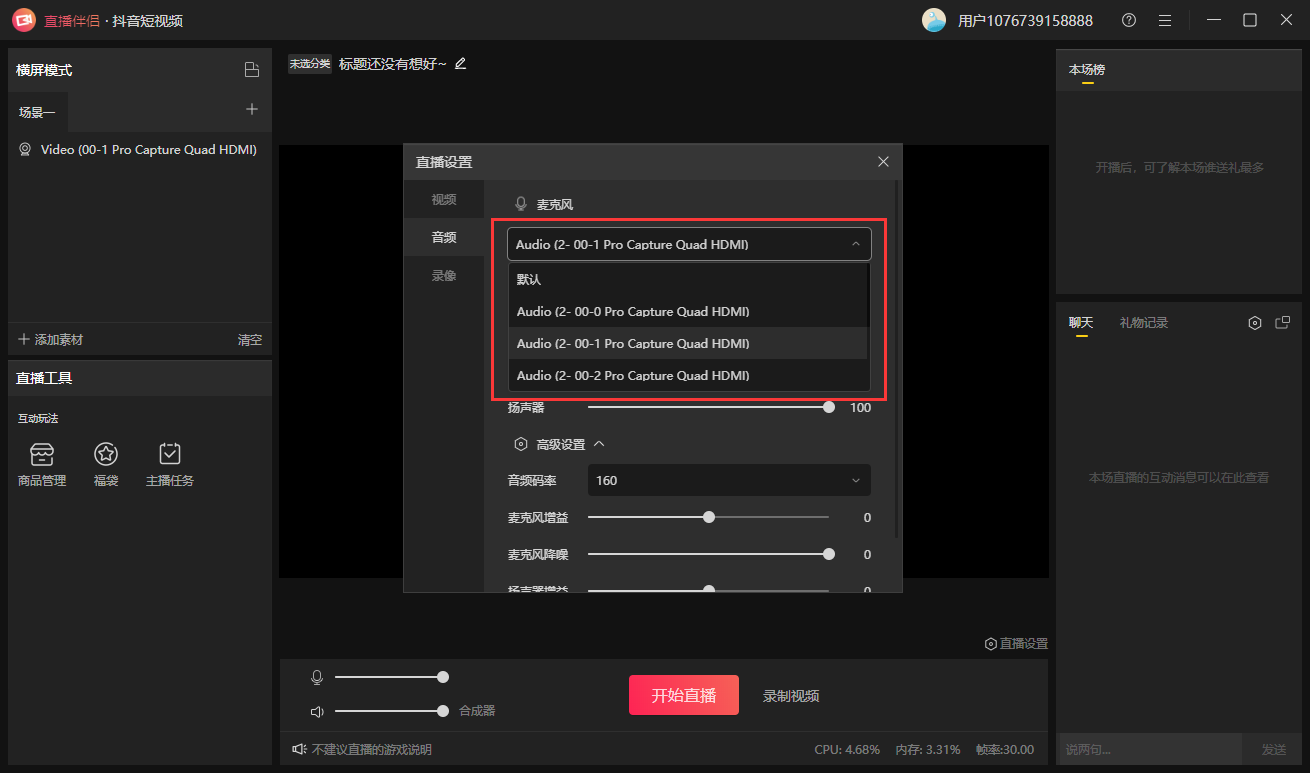Click bottom microphone volume slider

point(391,677)
